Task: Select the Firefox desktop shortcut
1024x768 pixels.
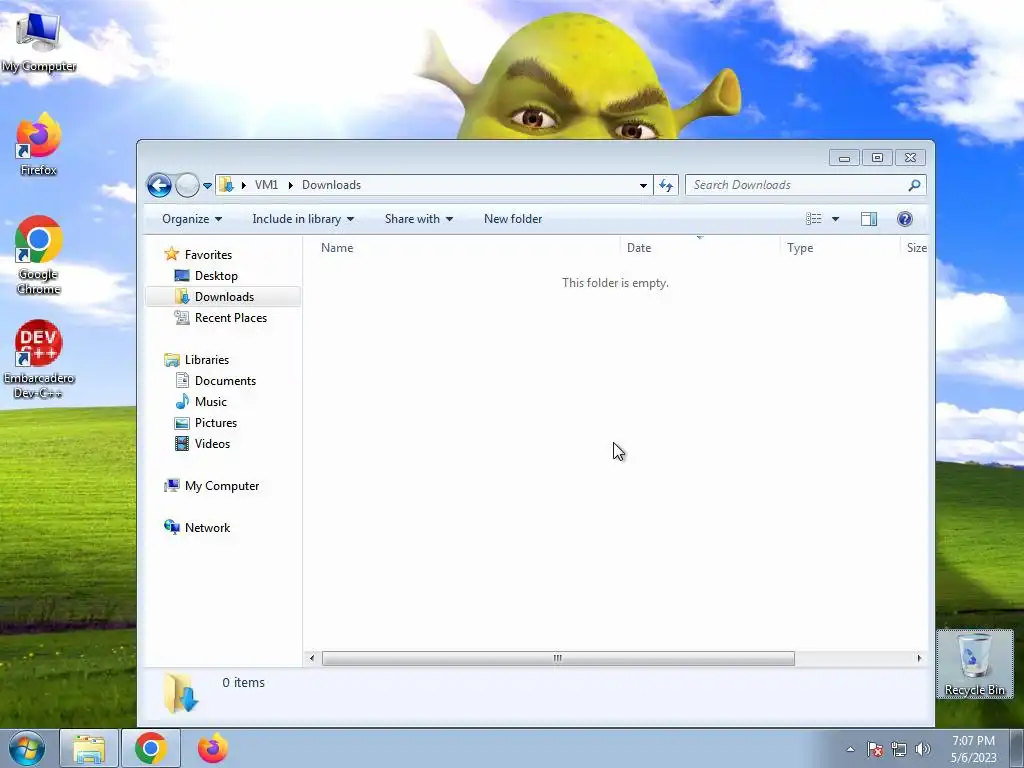Action: [x=39, y=144]
